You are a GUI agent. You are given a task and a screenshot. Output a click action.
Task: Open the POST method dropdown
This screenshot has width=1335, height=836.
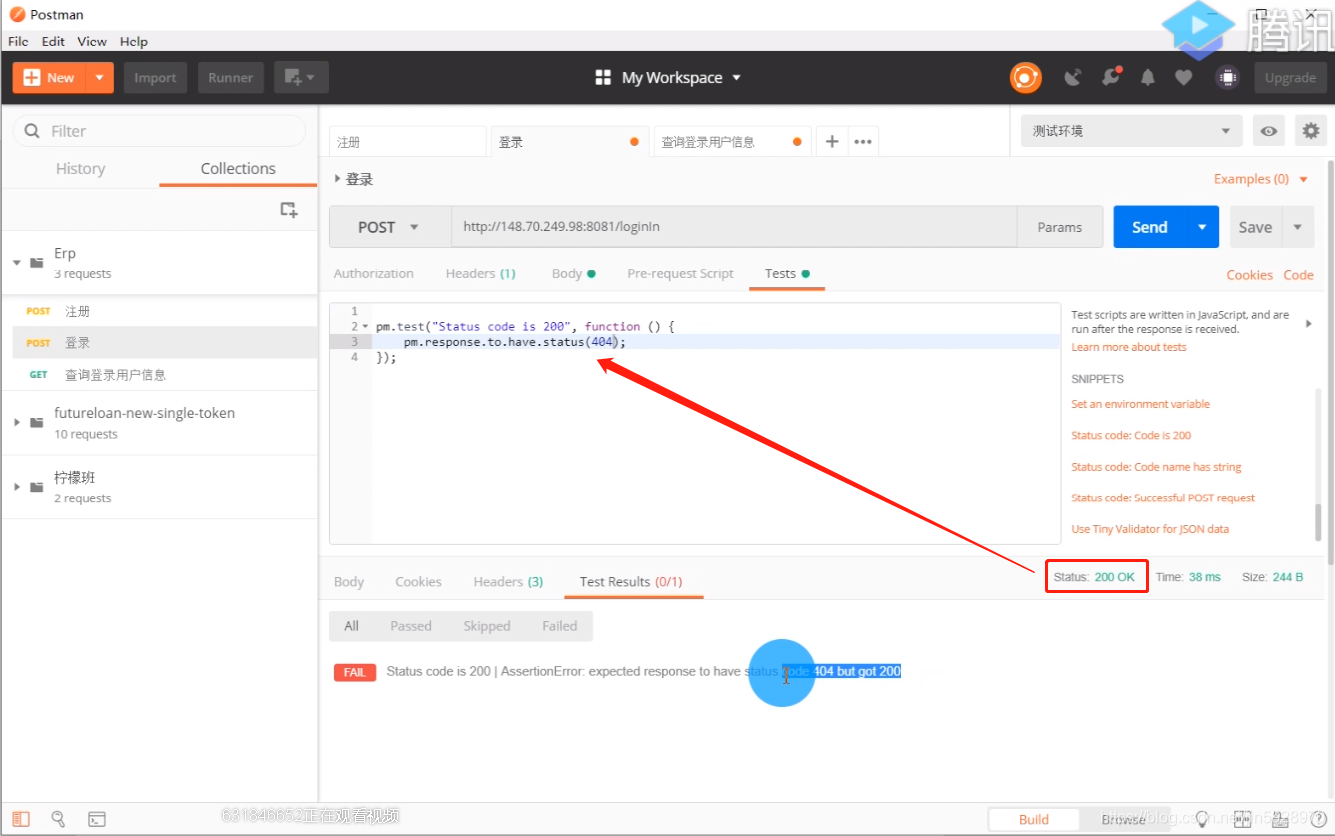pos(389,227)
